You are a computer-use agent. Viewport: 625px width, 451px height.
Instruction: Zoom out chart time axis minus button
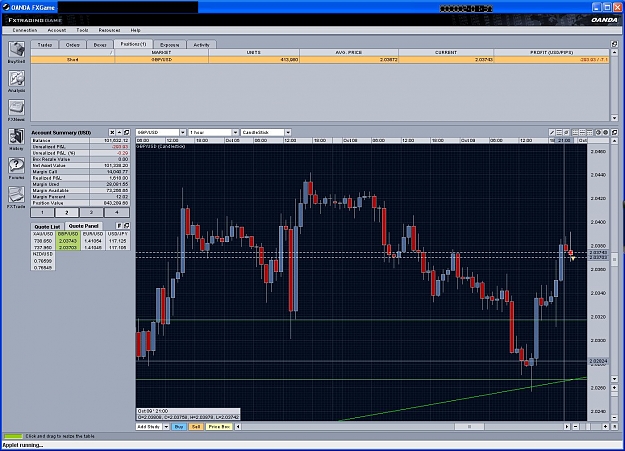(576, 427)
